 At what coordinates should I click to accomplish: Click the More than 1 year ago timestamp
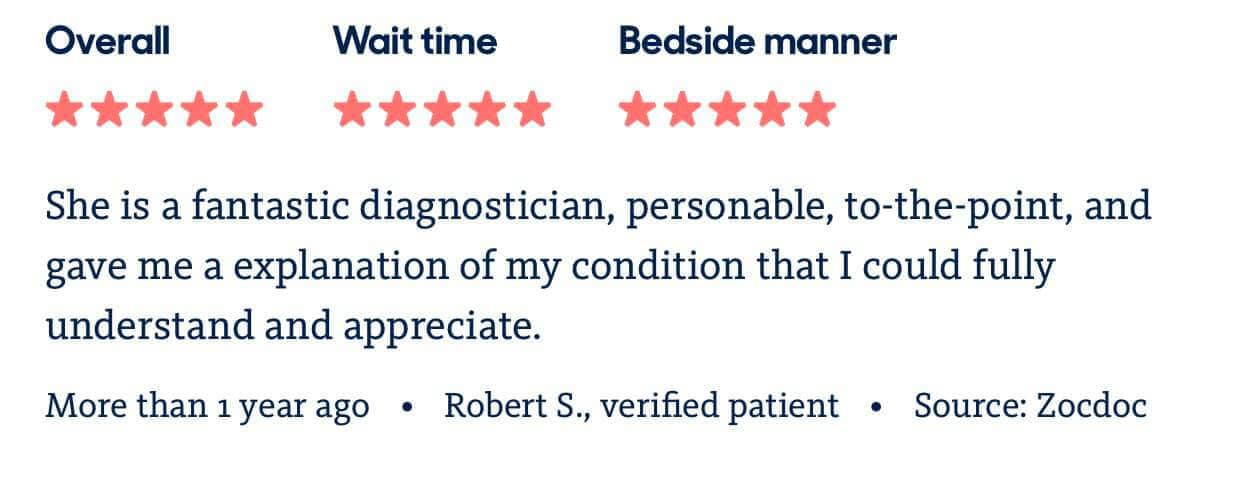tap(207, 407)
